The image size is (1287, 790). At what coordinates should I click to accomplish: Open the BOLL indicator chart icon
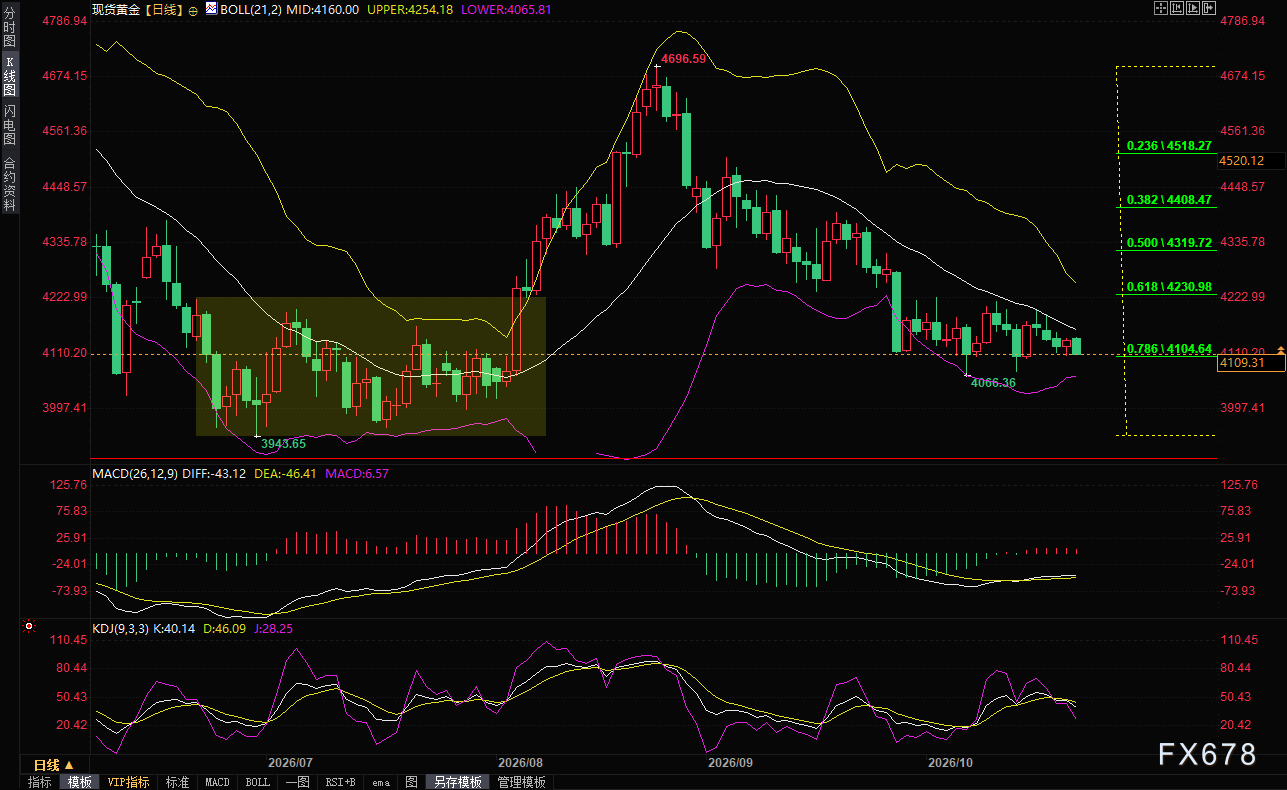coord(212,8)
